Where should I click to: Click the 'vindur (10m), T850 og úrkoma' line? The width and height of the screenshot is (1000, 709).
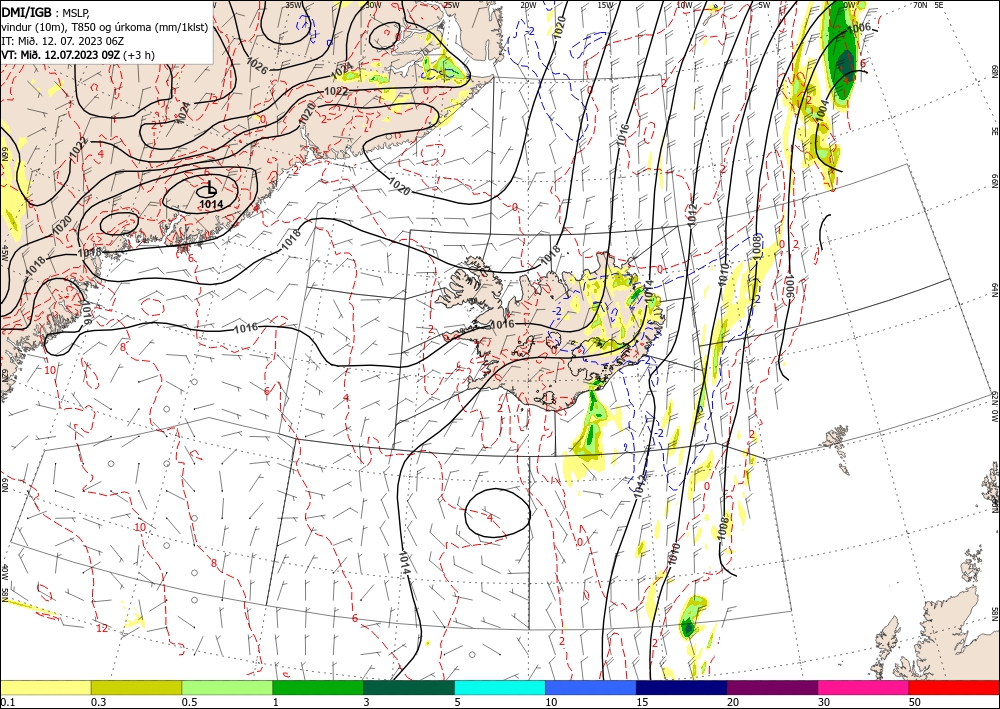[x=104, y=26]
